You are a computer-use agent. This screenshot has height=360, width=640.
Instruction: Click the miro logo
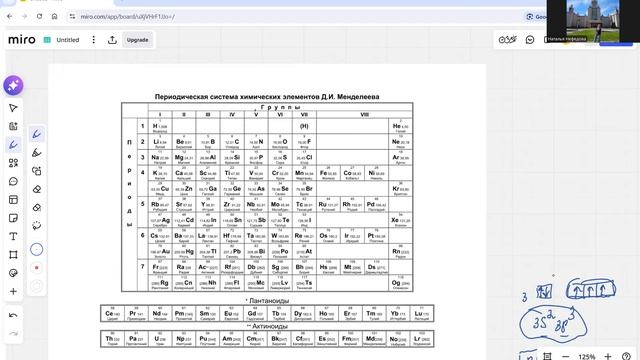(x=22, y=40)
